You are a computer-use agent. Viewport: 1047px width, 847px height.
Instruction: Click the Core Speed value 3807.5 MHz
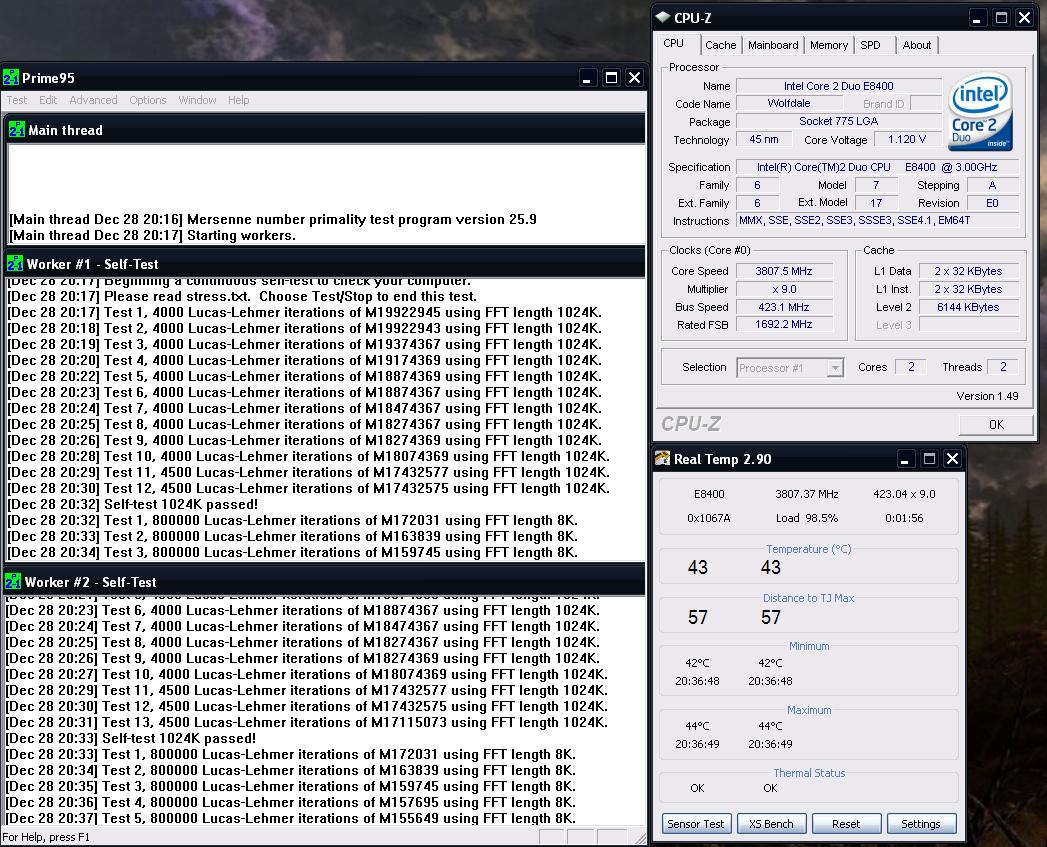(x=784, y=271)
